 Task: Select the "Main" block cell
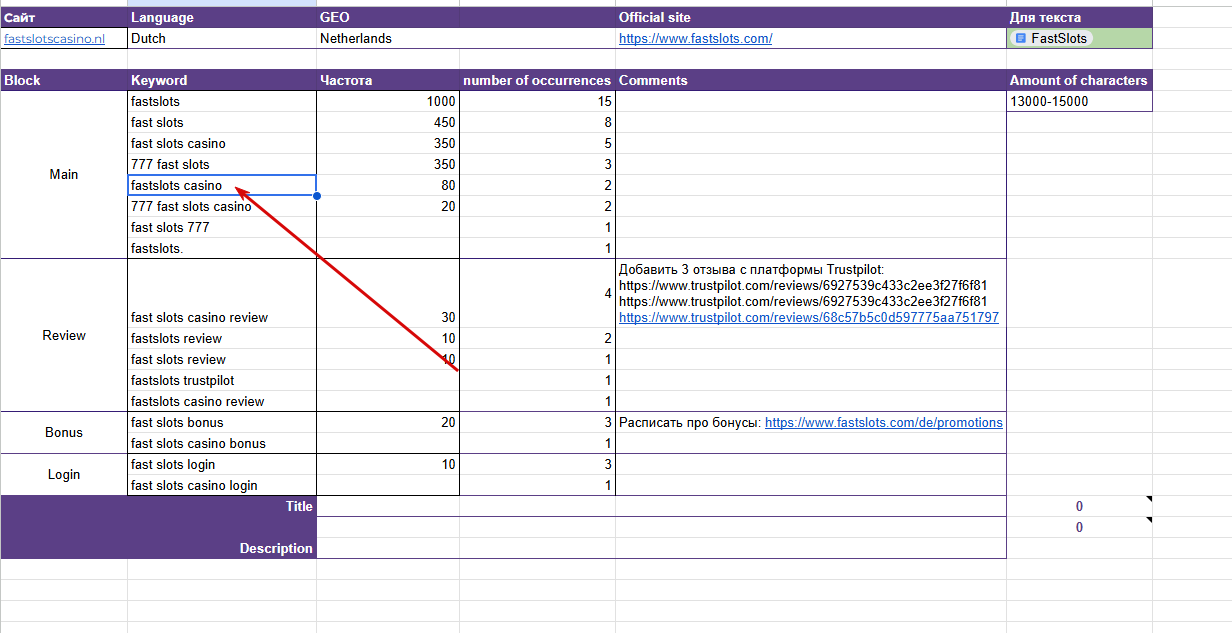click(x=64, y=174)
